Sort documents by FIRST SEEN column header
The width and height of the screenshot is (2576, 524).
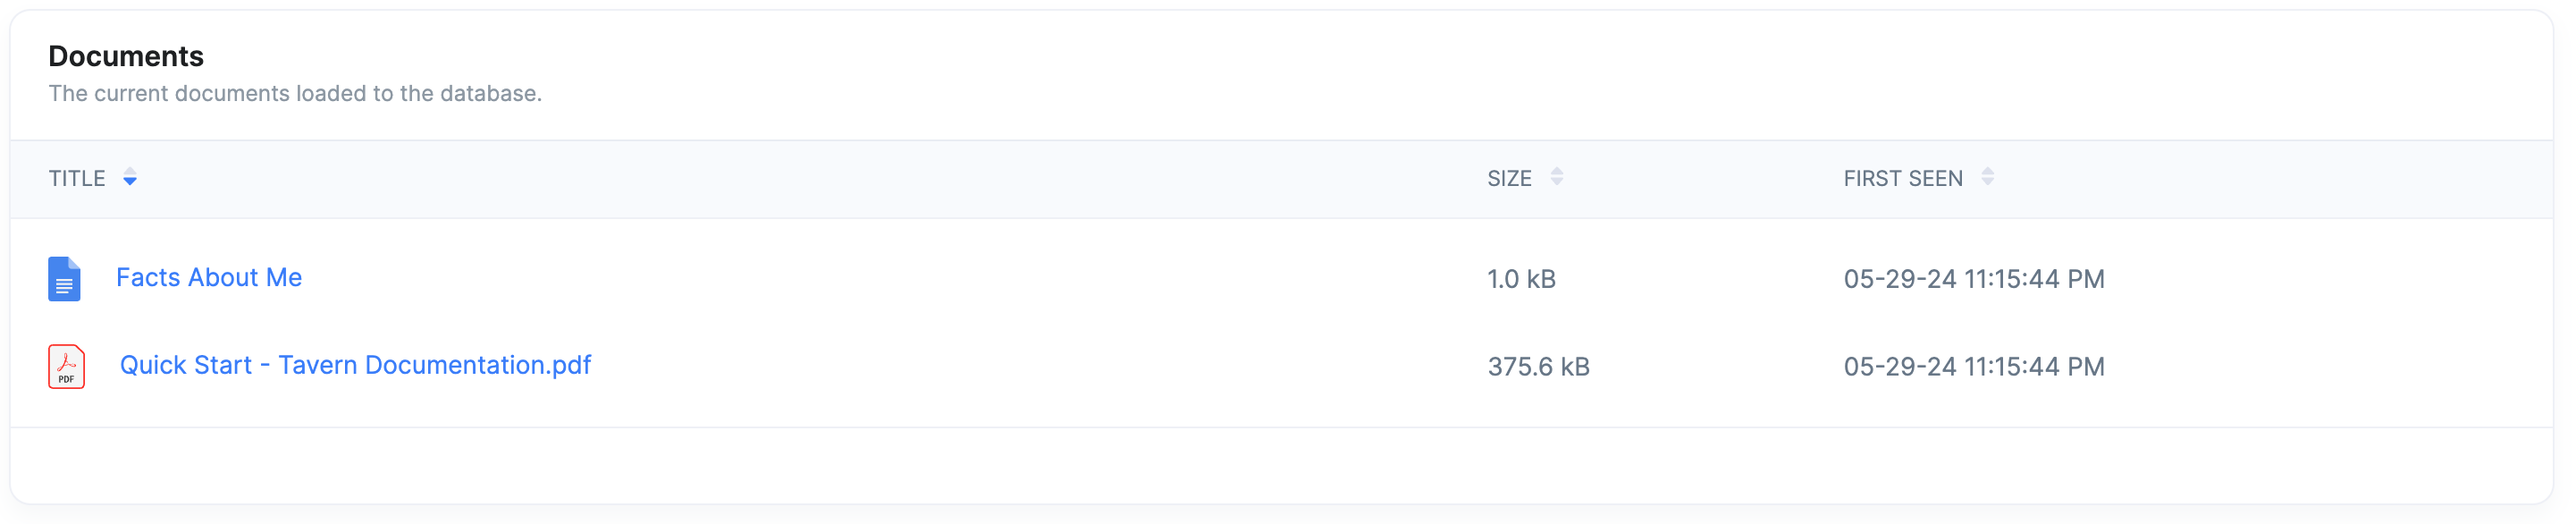[x=1903, y=178]
